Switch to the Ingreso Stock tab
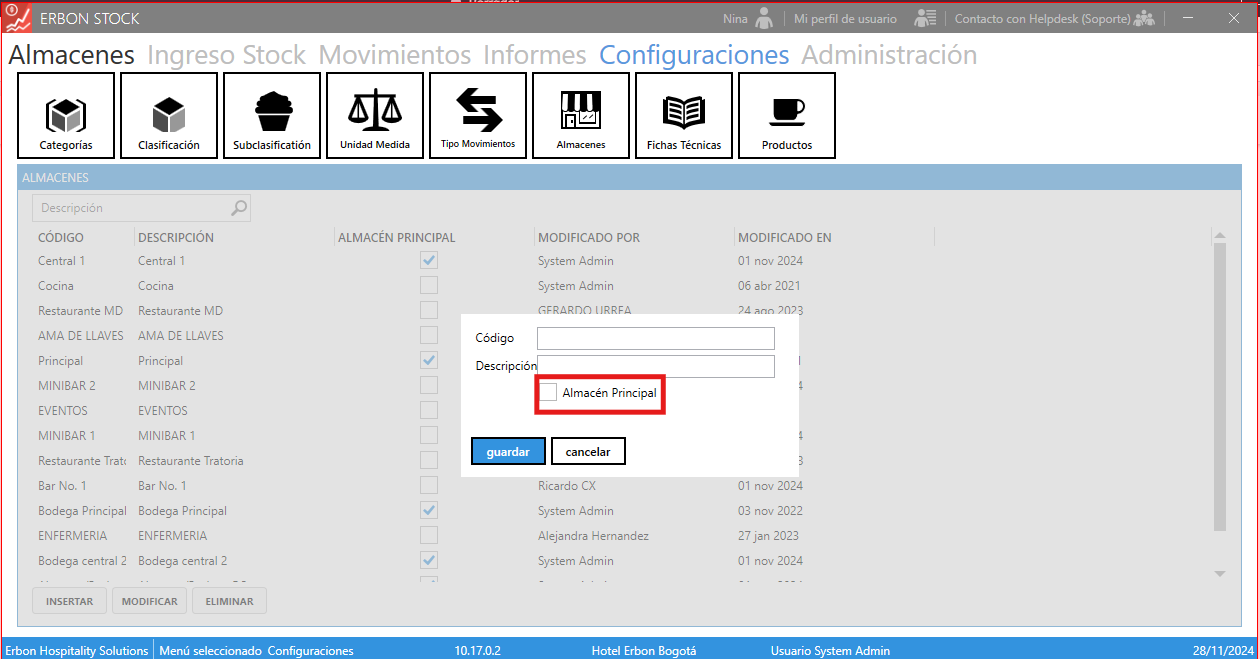The width and height of the screenshot is (1260, 659). click(226, 55)
